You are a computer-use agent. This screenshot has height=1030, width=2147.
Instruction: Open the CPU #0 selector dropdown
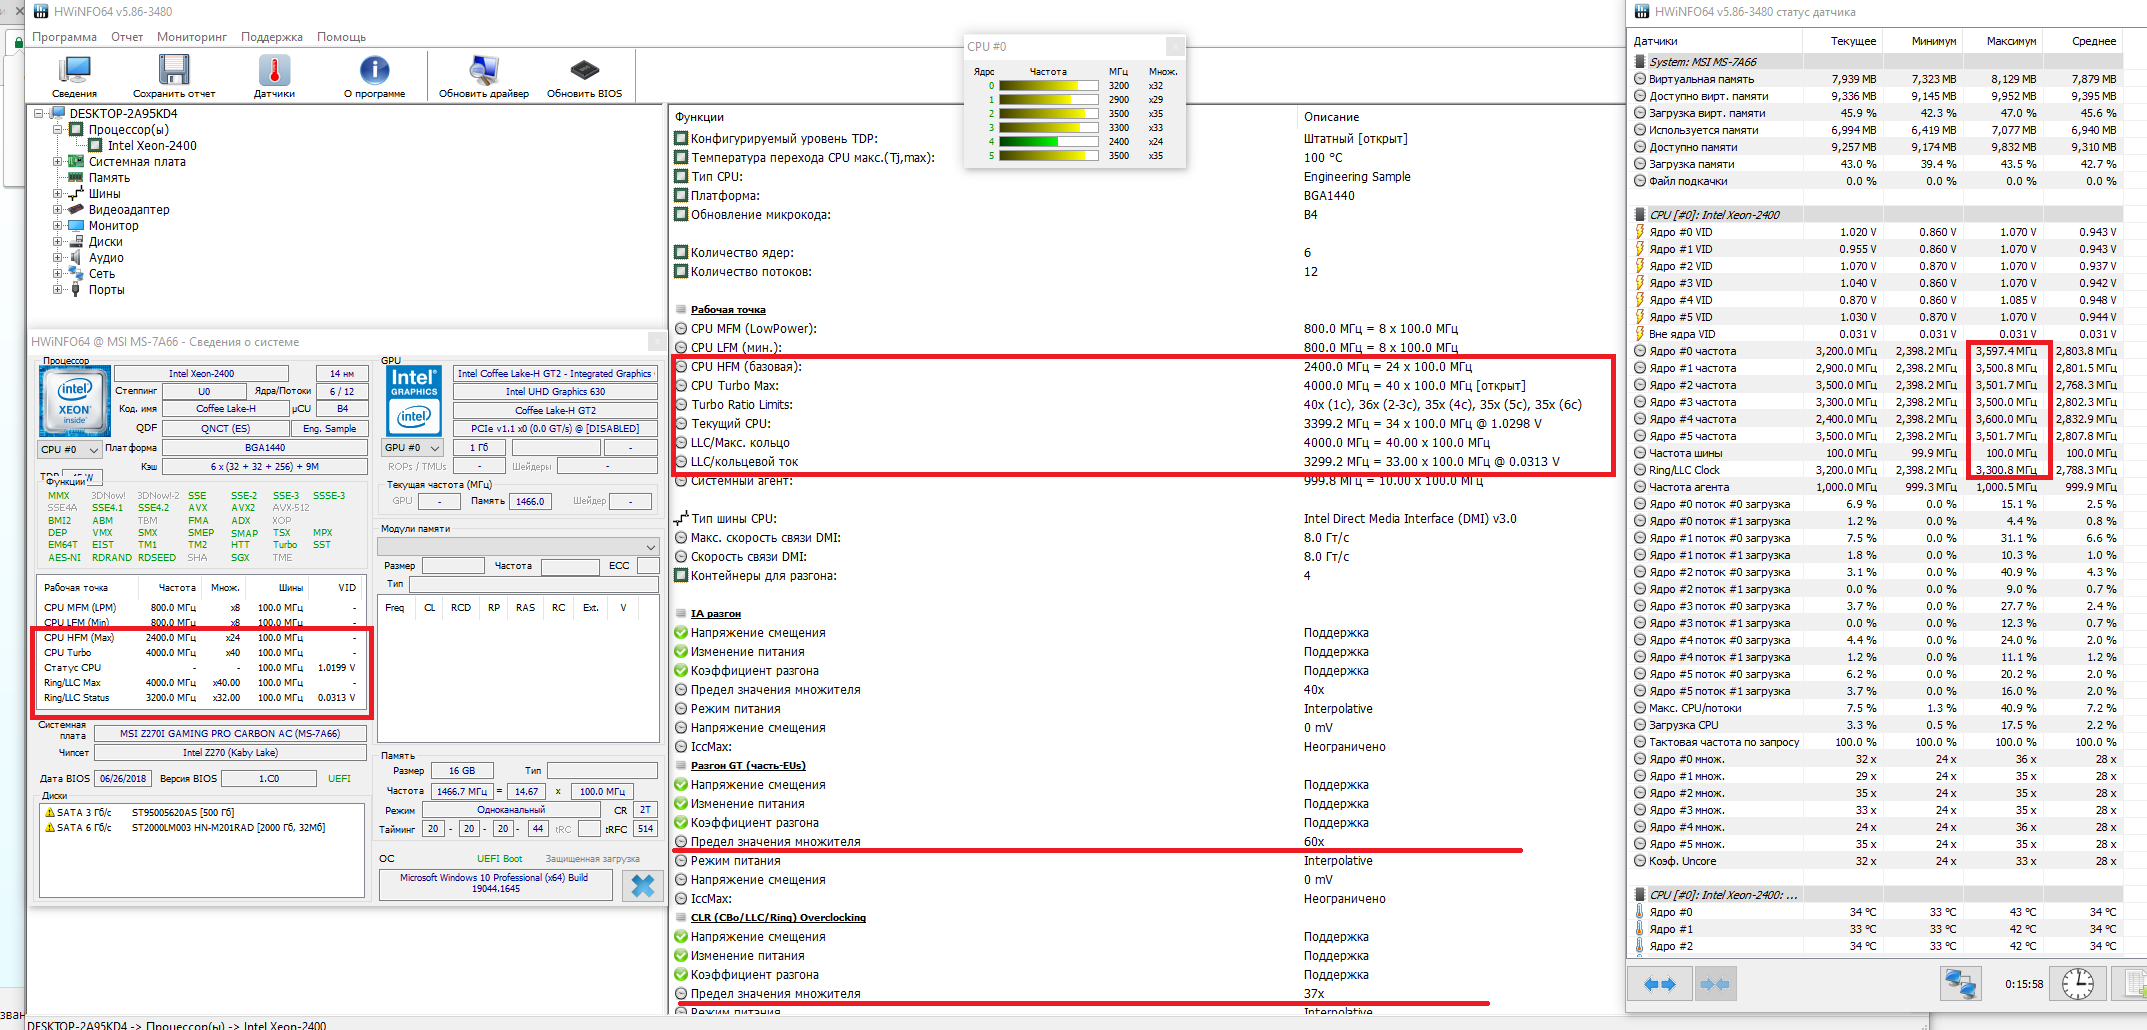[x=70, y=449]
